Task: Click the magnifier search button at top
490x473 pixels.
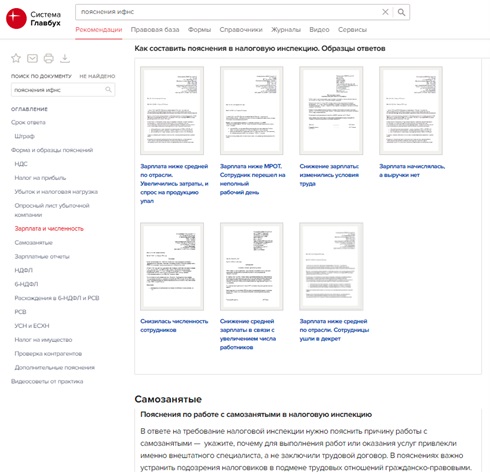Action: pyautogui.click(x=401, y=12)
